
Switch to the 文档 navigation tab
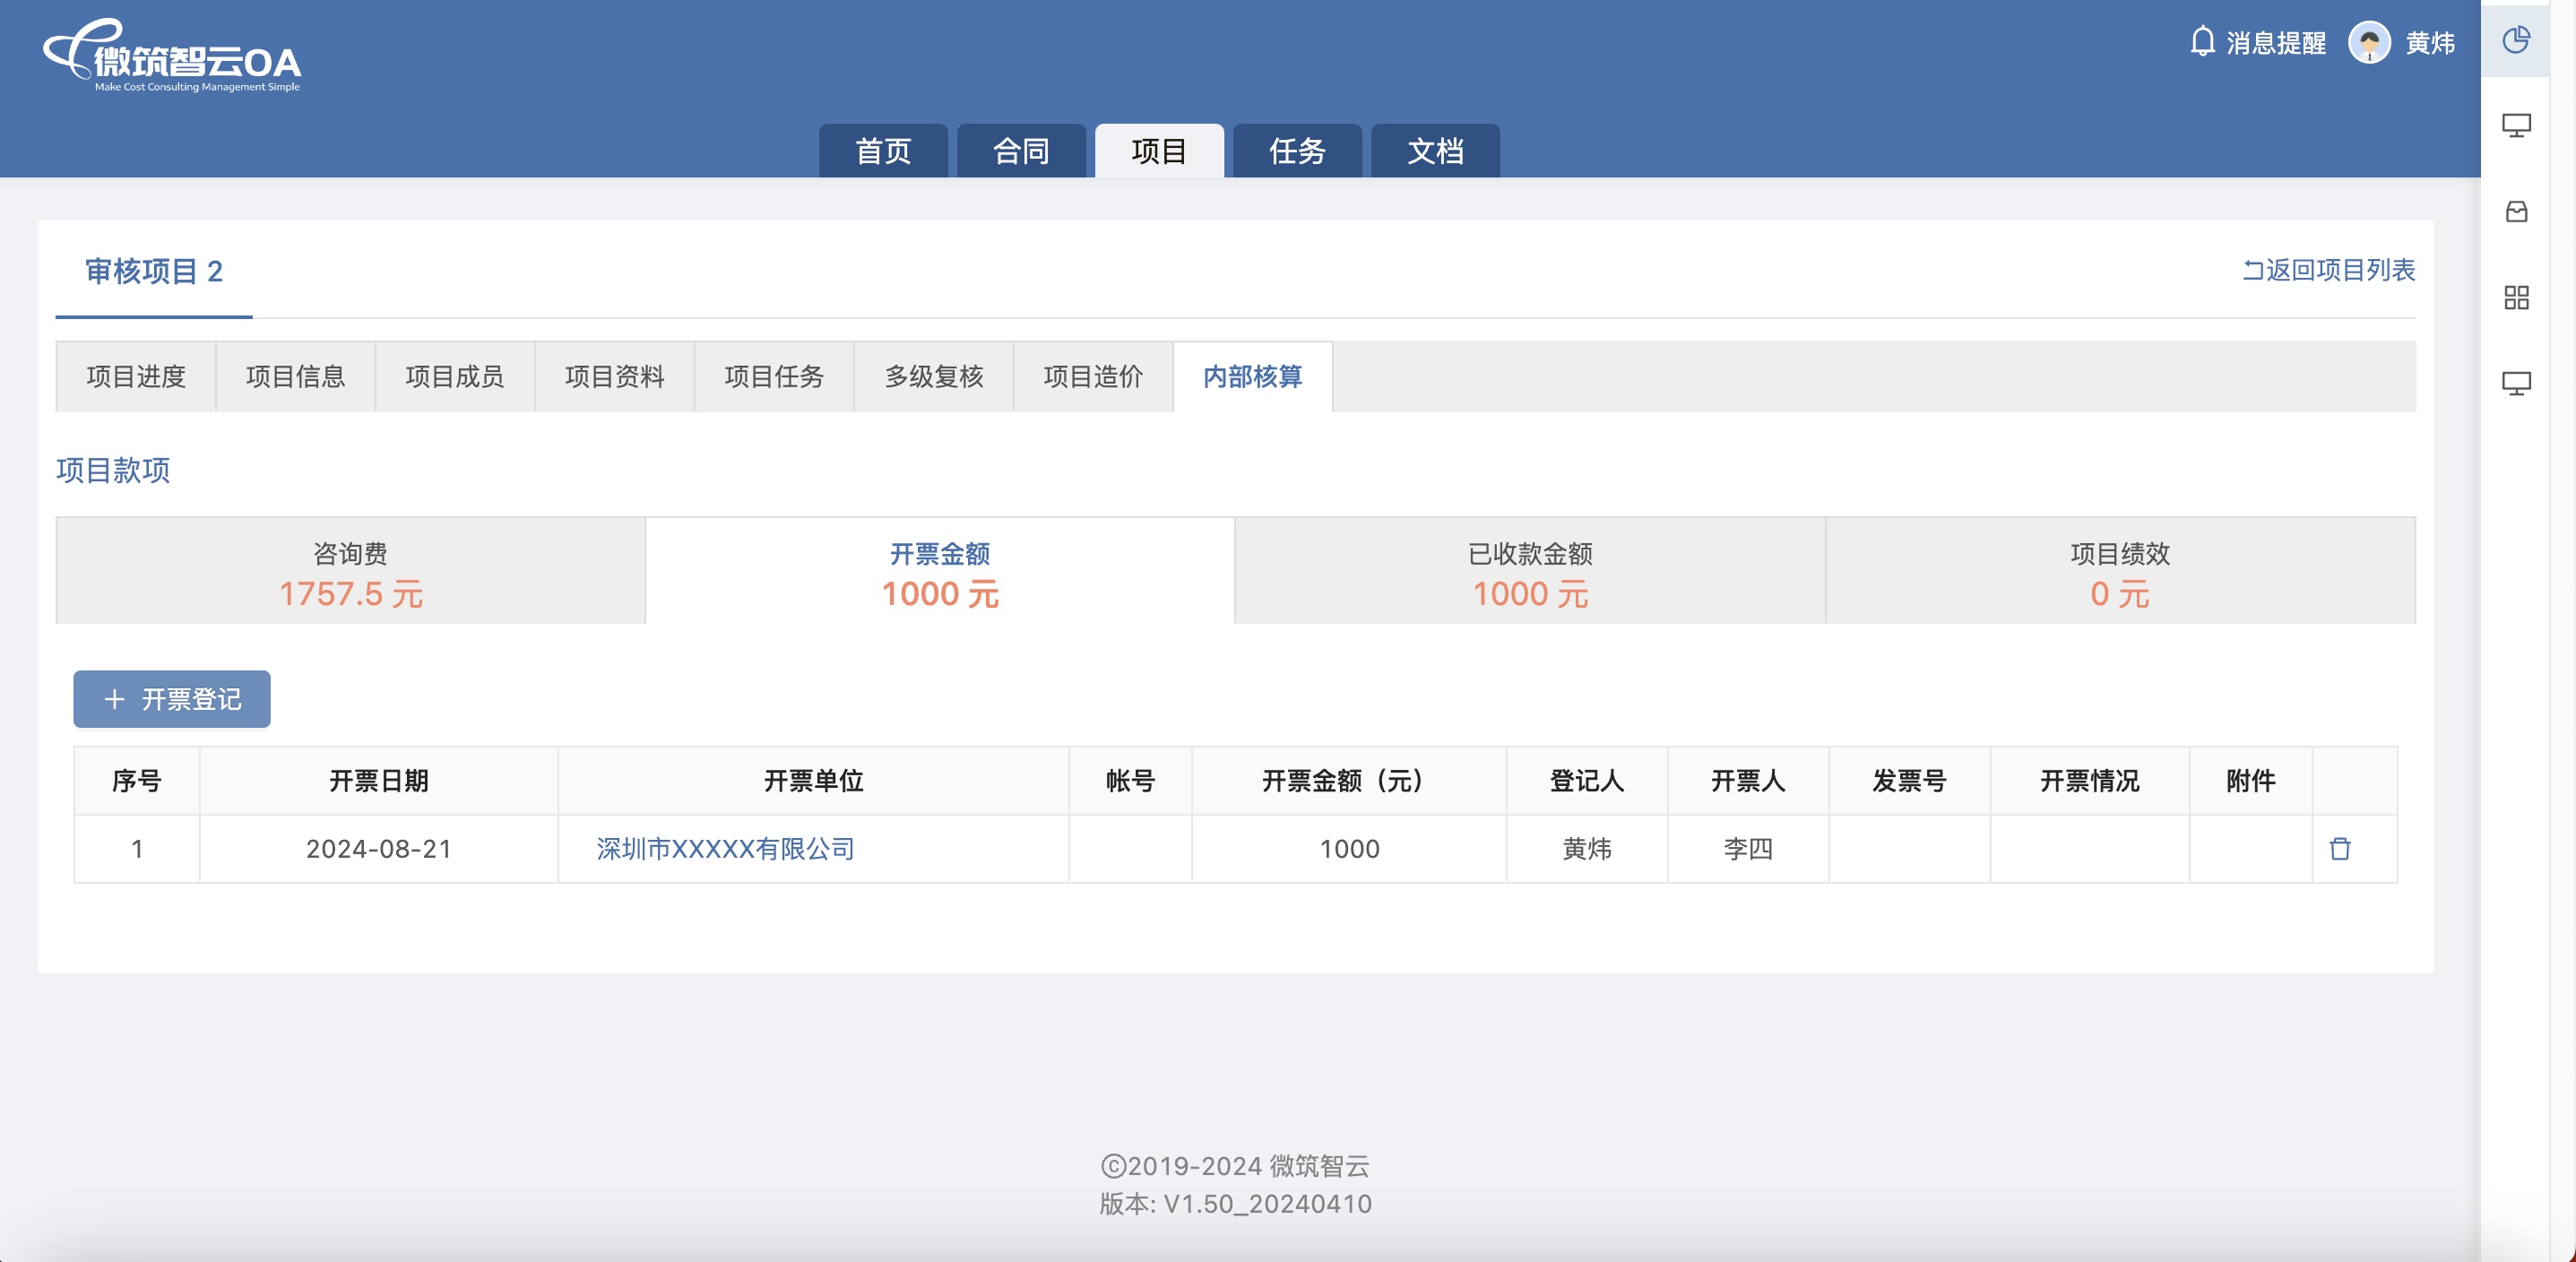(1434, 151)
